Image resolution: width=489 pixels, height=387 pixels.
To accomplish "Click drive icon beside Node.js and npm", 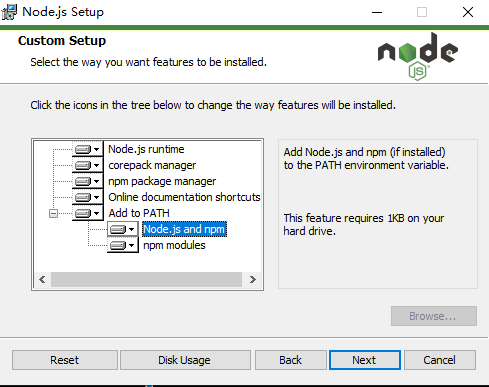I will [123, 229].
